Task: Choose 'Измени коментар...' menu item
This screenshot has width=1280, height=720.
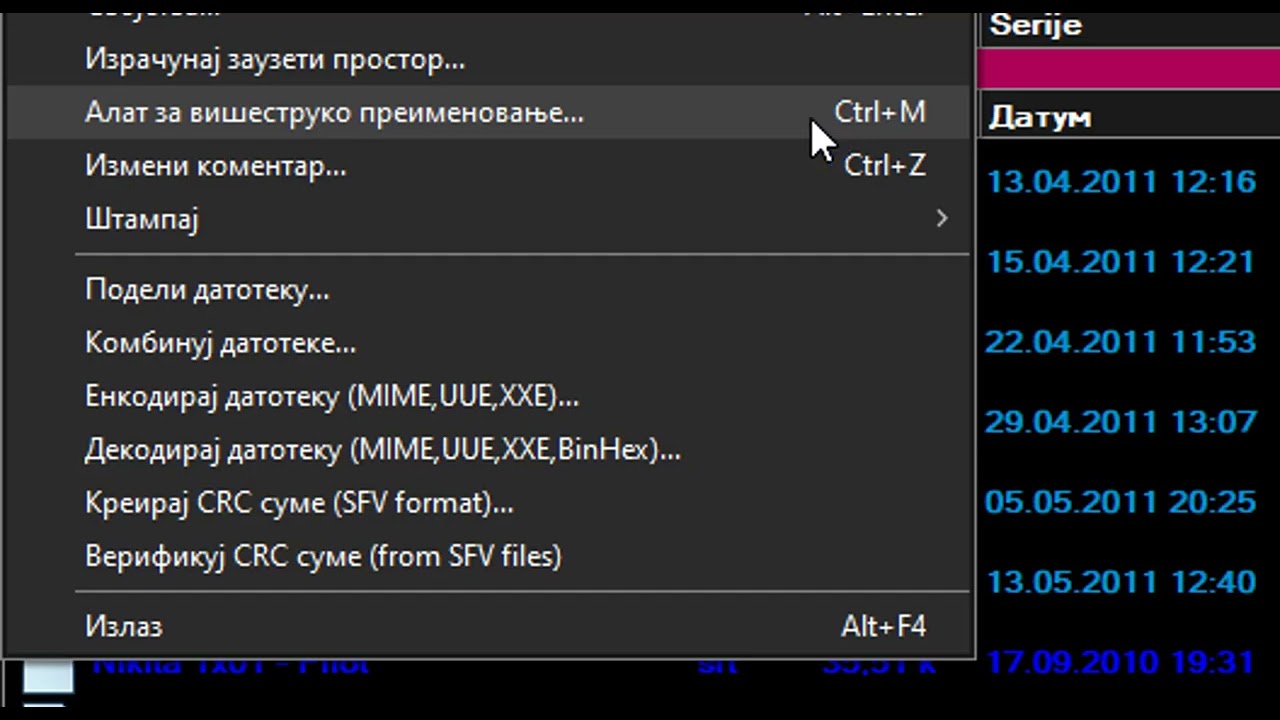Action: [488, 166]
